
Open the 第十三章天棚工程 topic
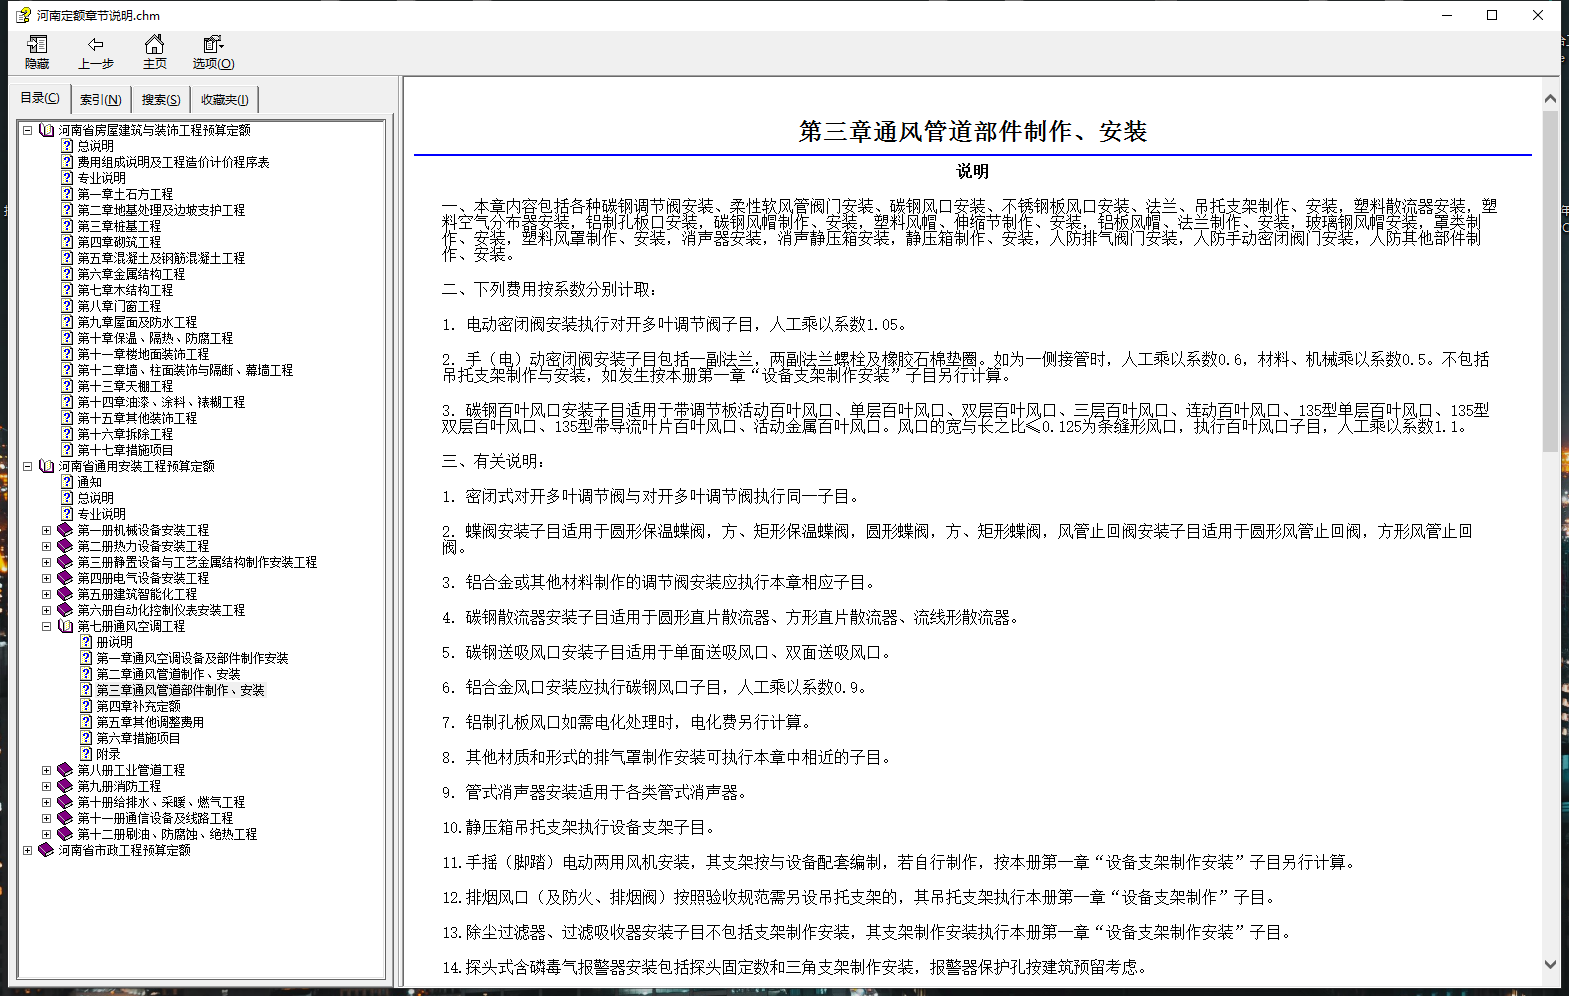tap(125, 386)
